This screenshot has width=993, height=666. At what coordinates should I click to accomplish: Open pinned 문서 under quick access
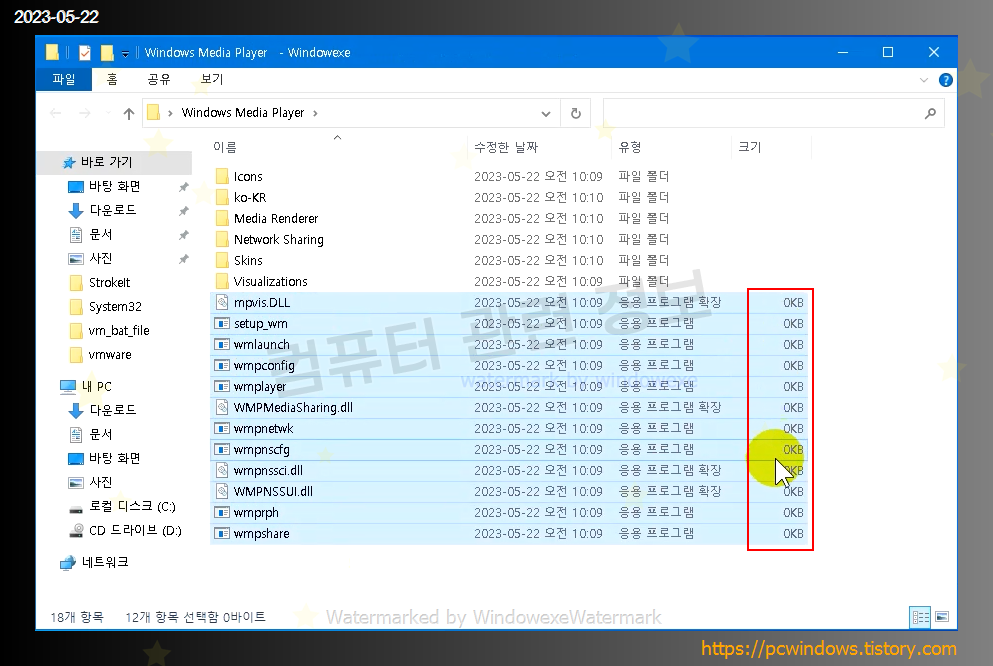(x=101, y=234)
